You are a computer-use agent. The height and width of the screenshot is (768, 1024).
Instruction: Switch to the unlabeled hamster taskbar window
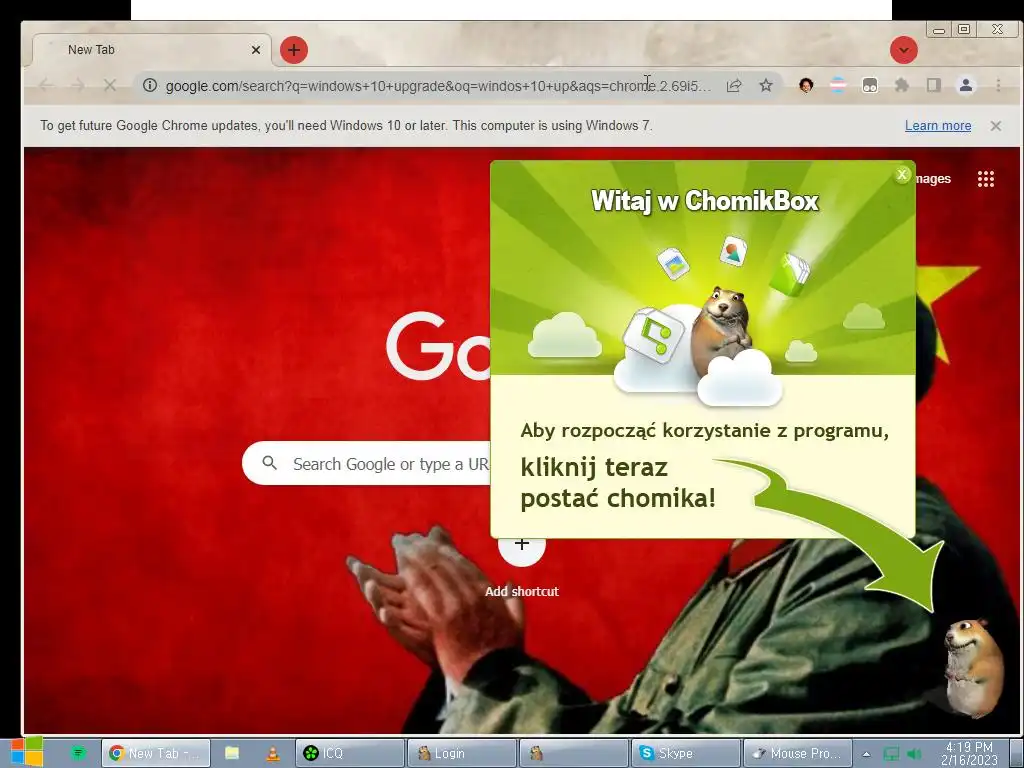tap(574, 753)
